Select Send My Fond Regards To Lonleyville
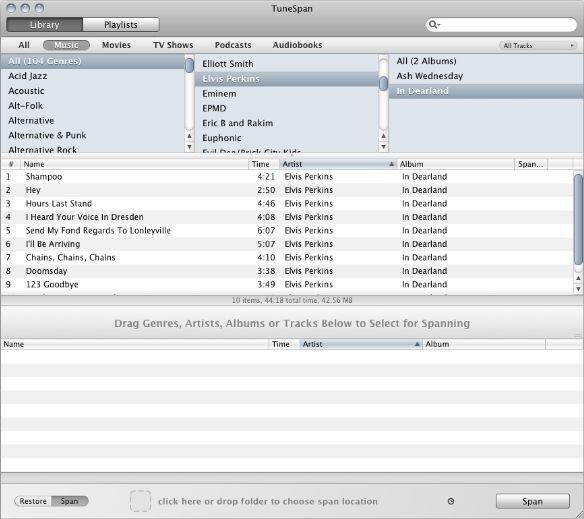The image size is (584, 519). (x=287, y=231)
